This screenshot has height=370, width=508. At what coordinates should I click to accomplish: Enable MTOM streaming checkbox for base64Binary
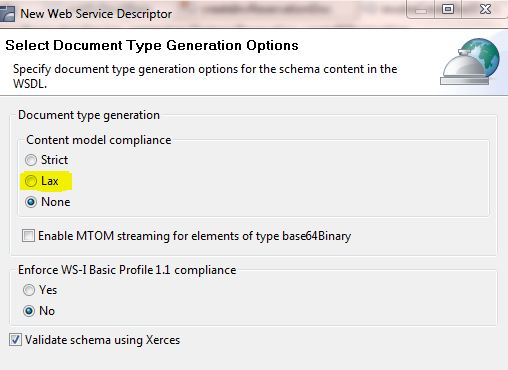click(x=28, y=236)
